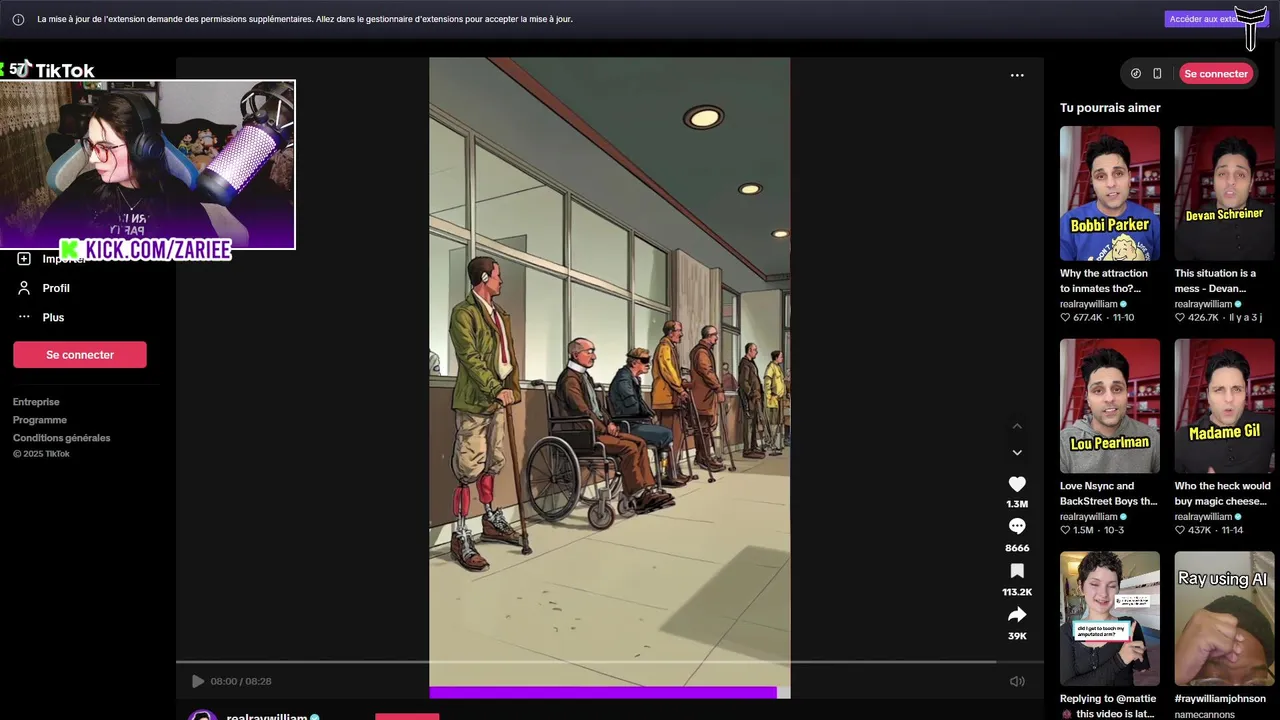Click the 1.3M likes counter
This screenshot has height=720, width=1280.
[x=1017, y=504]
